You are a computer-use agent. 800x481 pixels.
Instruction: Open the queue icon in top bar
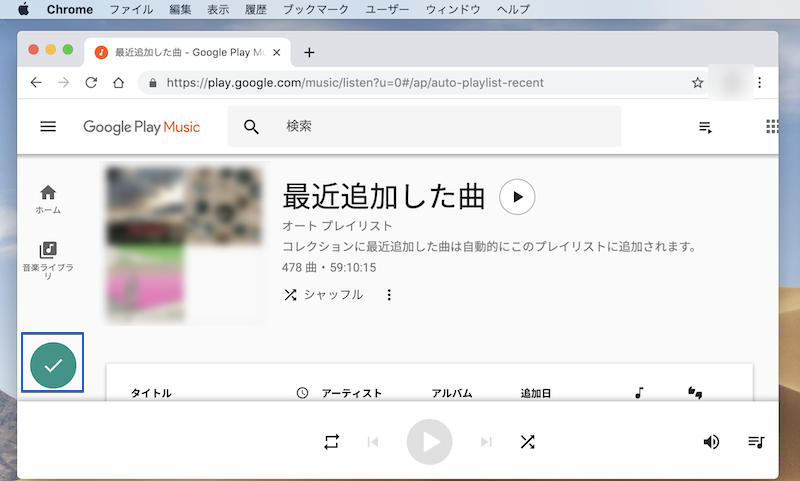705,127
